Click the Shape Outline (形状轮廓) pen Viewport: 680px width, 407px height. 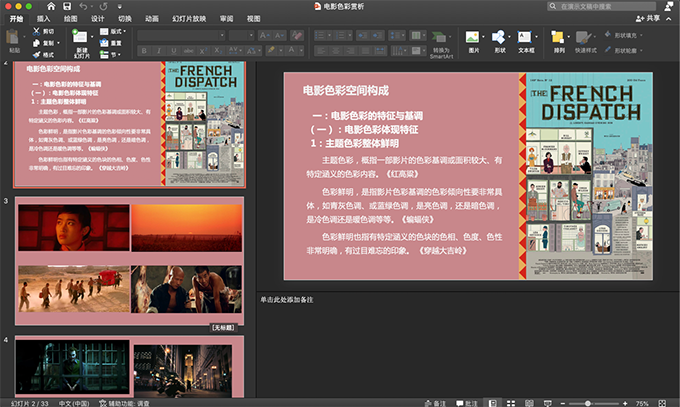(608, 50)
